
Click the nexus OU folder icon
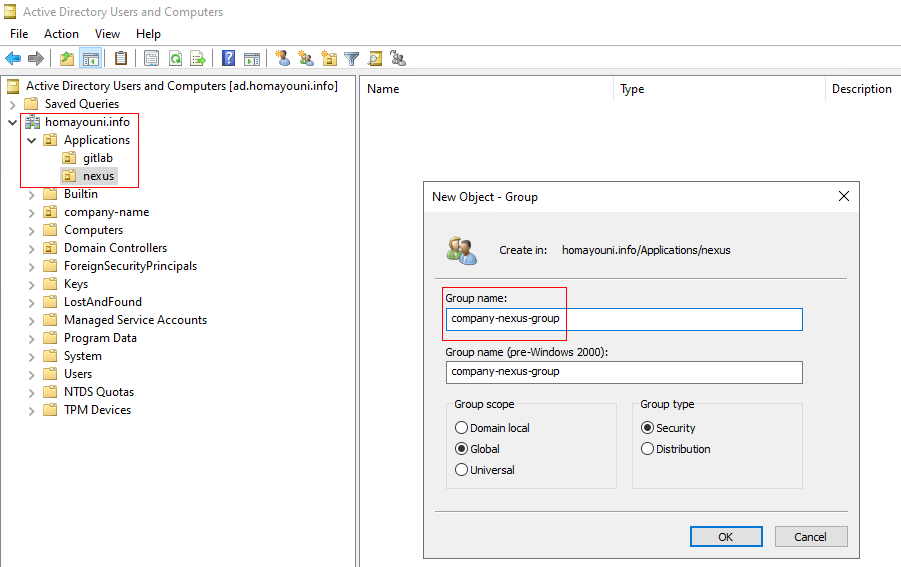(x=70, y=176)
